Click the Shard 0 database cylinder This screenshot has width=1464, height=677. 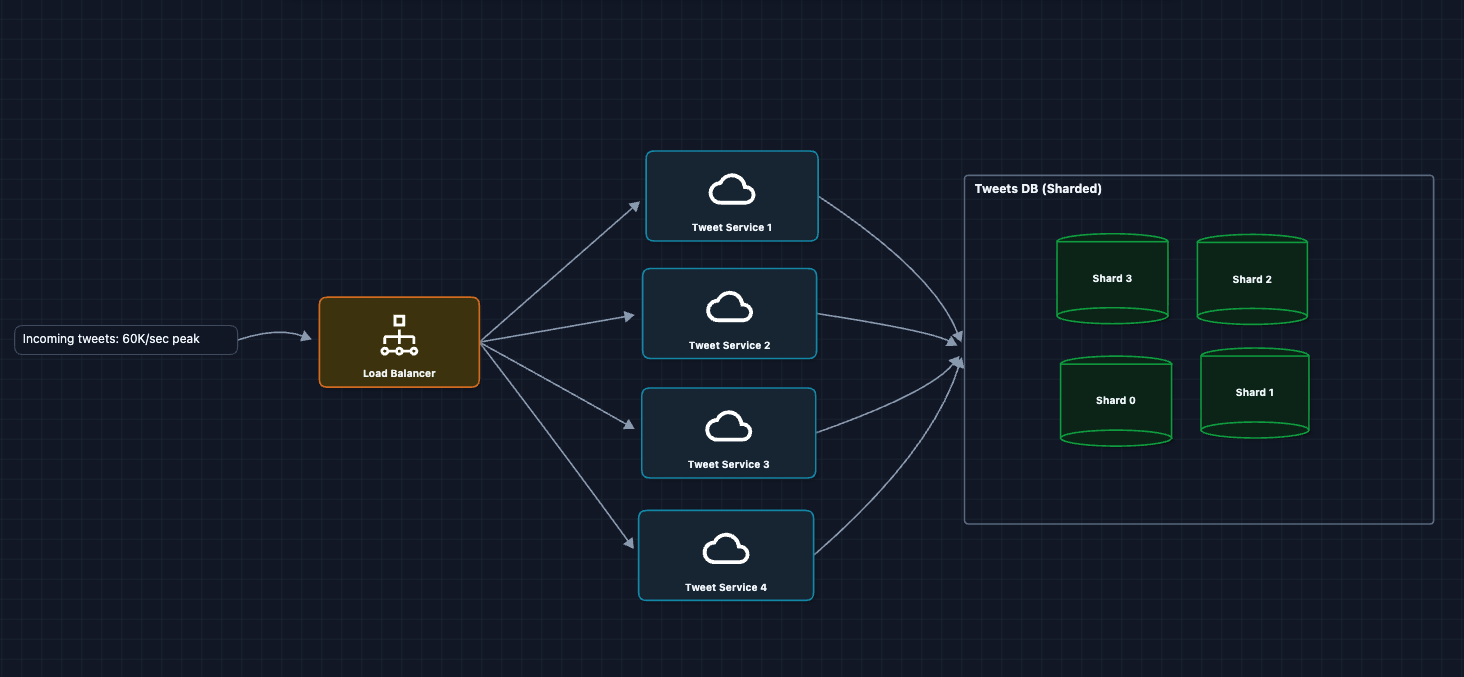coord(1115,401)
